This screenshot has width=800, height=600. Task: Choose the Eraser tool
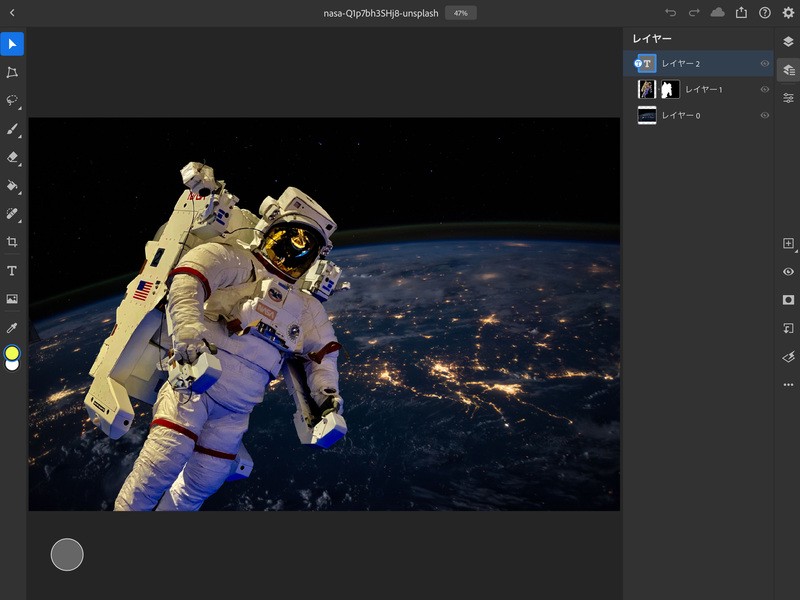[x=12, y=157]
